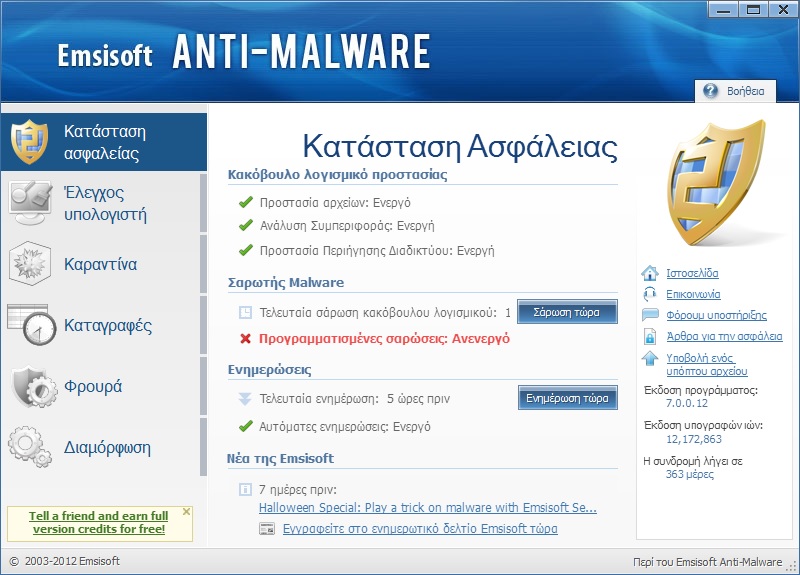Click the upload arrow icon beside Υποβολή αρχείου
The height and width of the screenshot is (575, 800).
coord(650,358)
